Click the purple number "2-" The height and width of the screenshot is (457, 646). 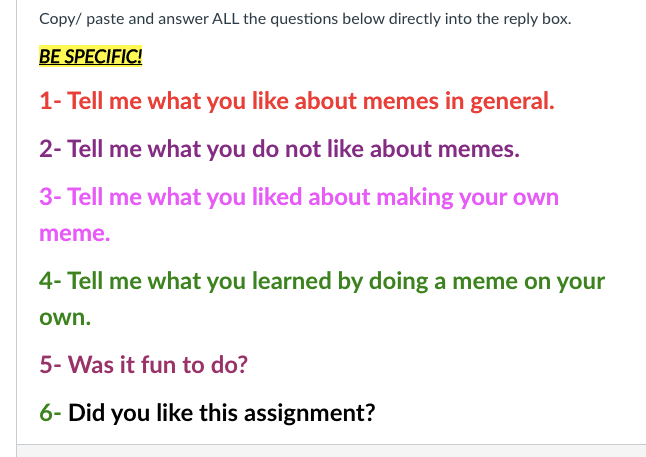point(51,150)
